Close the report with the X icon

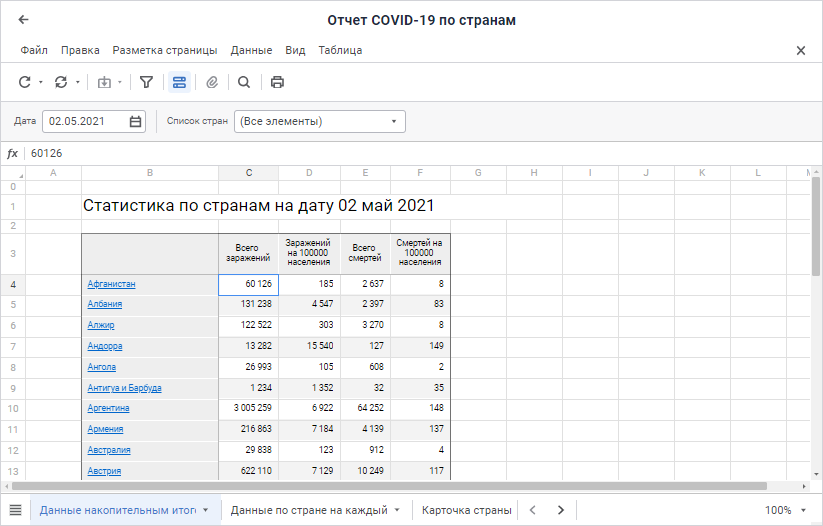click(x=800, y=50)
